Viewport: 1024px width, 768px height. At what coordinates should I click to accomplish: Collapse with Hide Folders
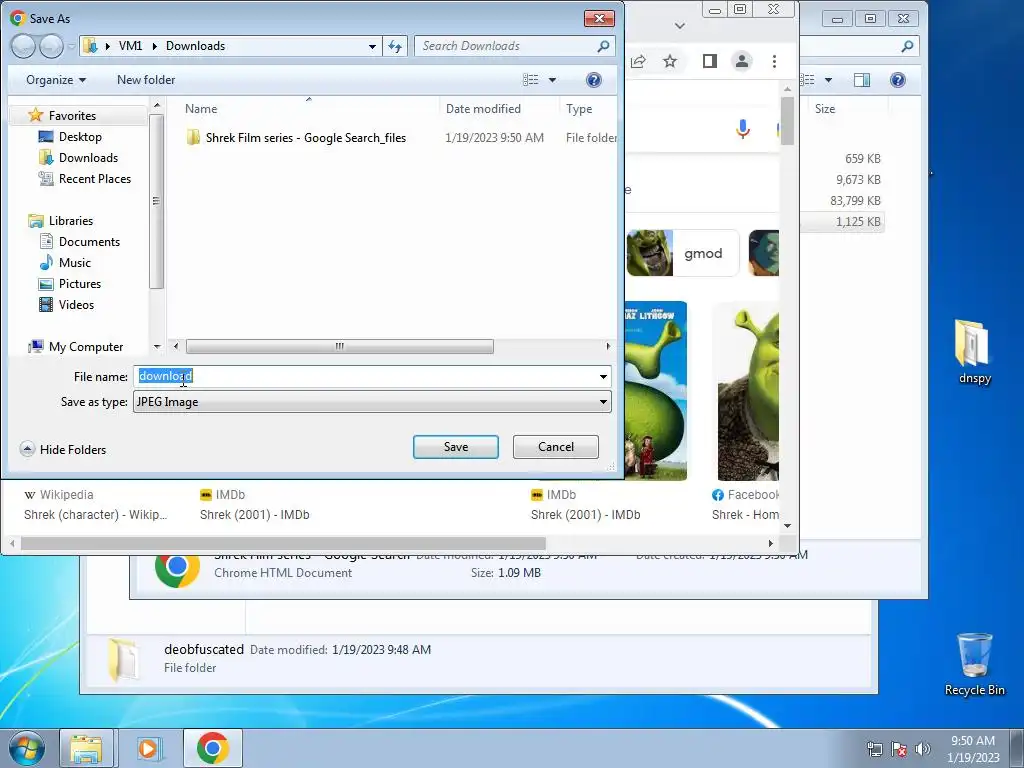63,449
